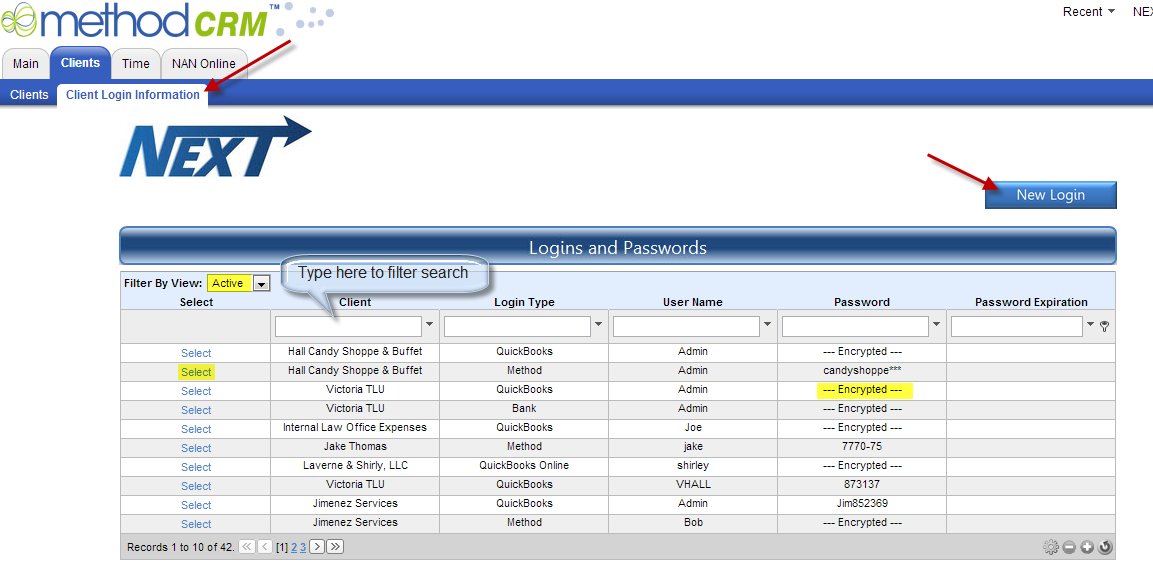Open the Clients sub-tab

pos(28,93)
